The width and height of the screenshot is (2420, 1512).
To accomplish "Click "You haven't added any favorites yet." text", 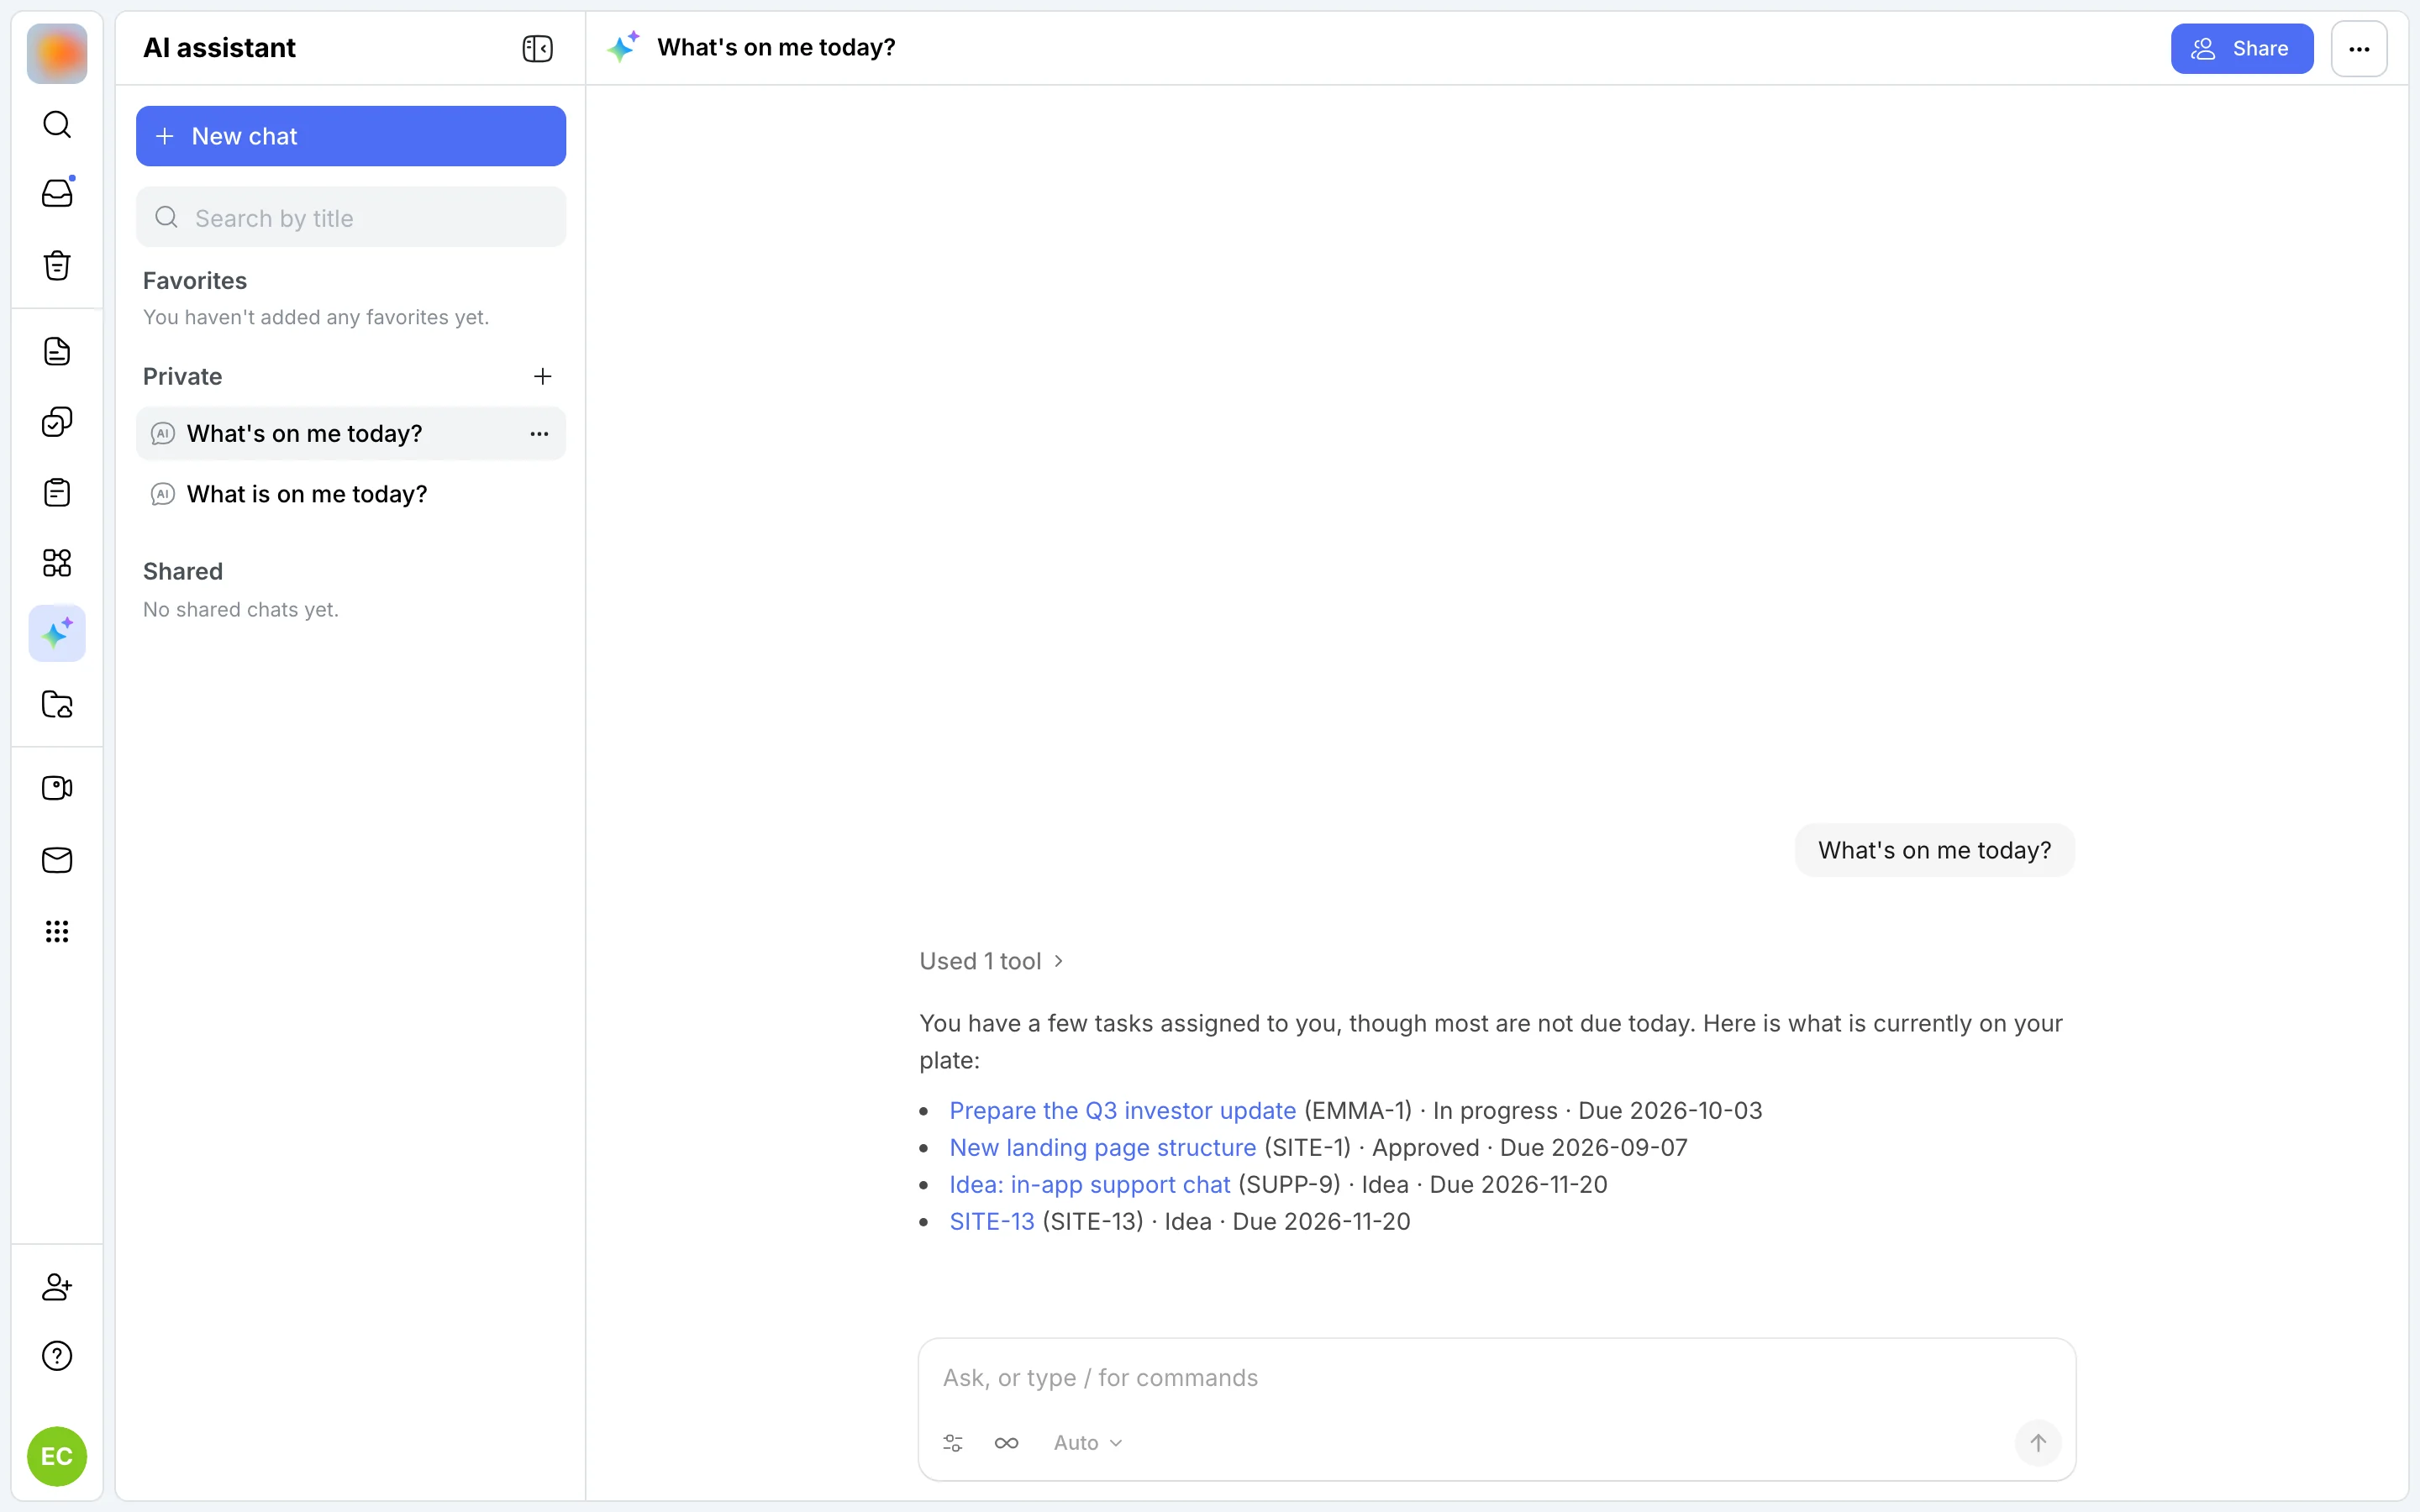I will pyautogui.click(x=316, y=317).
